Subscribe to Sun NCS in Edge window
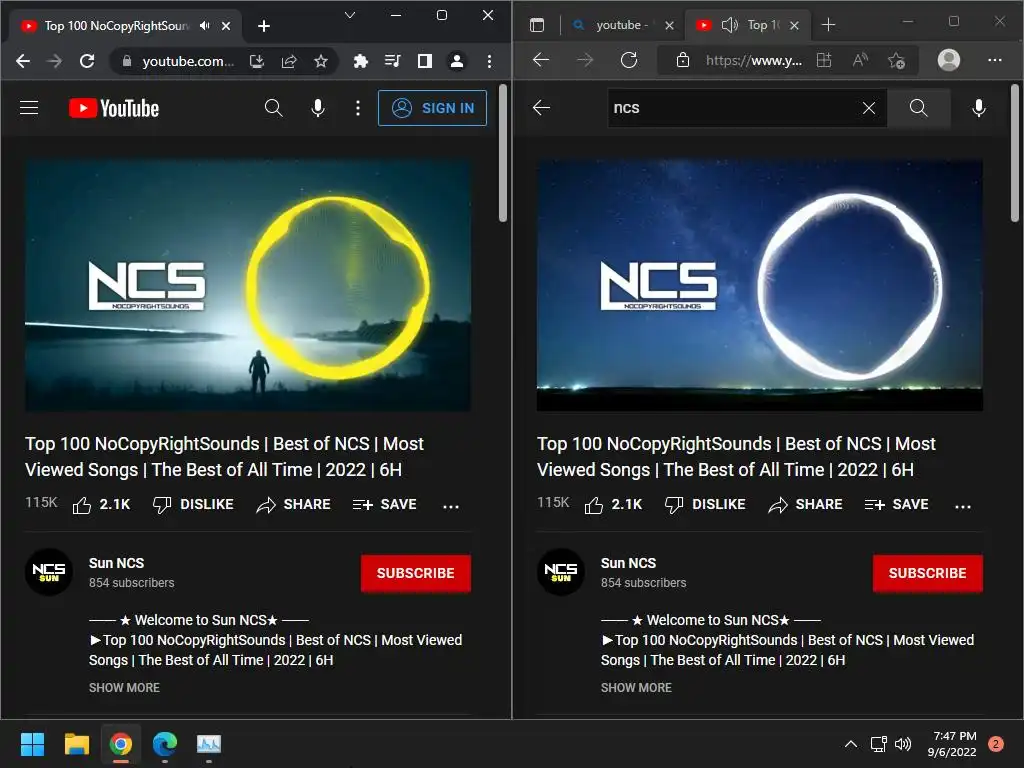The image size is (1024, 768). click(x=928, y=573)
